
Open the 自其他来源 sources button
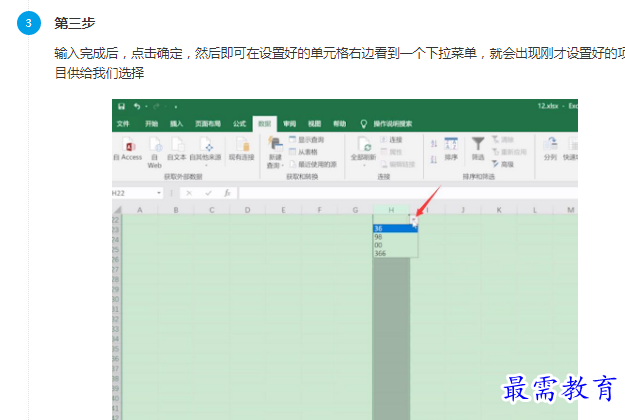tap(205, 151)
